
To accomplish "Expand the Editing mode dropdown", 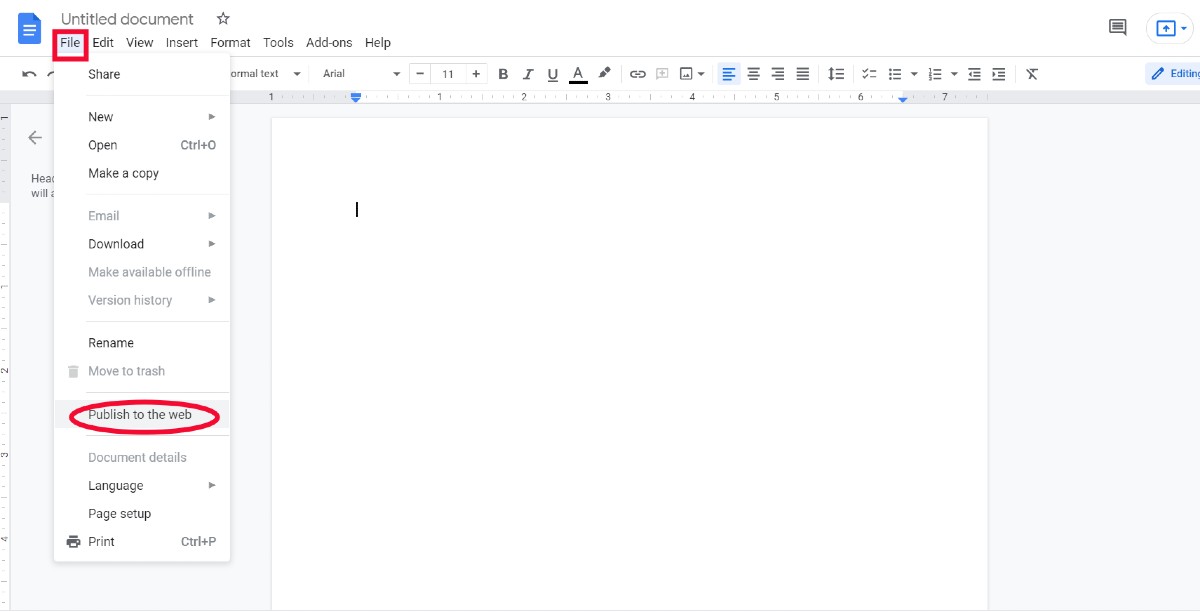I will (1175, 73).
